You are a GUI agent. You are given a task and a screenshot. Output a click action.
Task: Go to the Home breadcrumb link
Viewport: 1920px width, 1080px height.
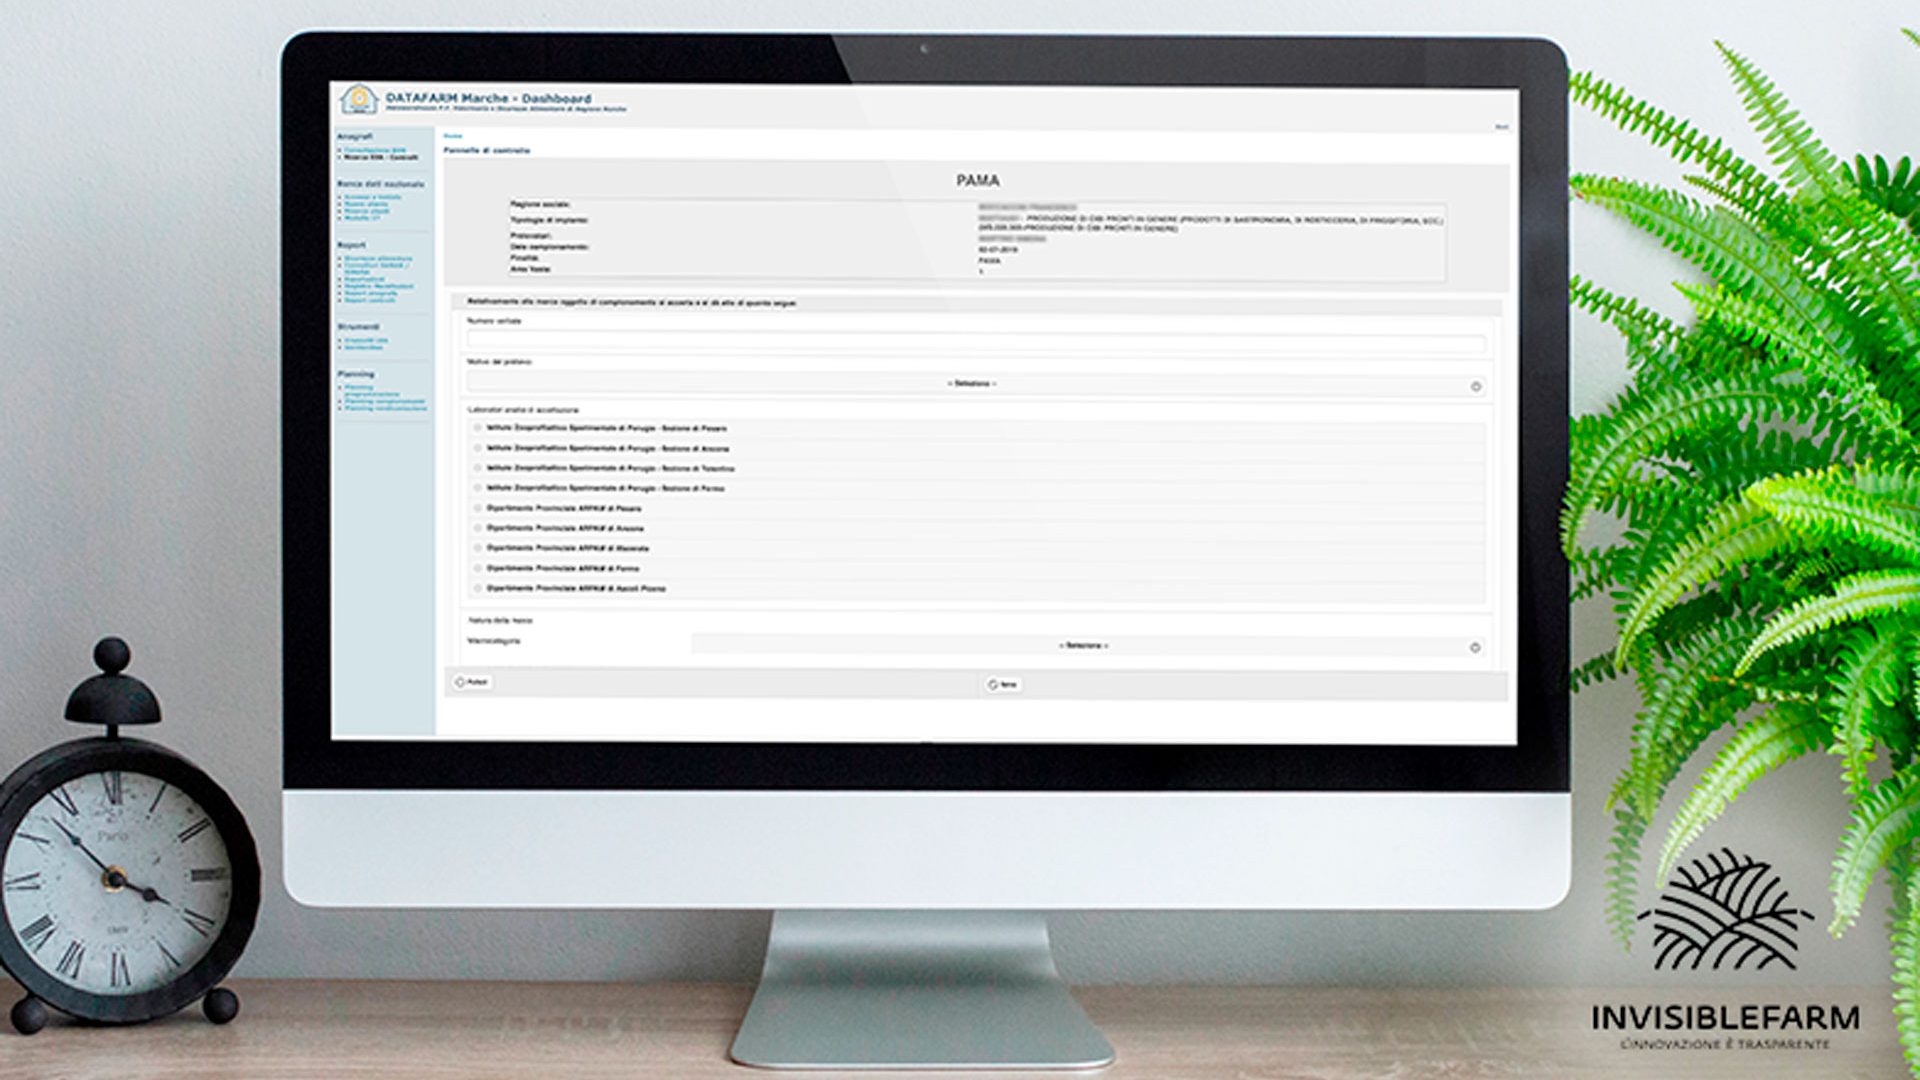453,135
